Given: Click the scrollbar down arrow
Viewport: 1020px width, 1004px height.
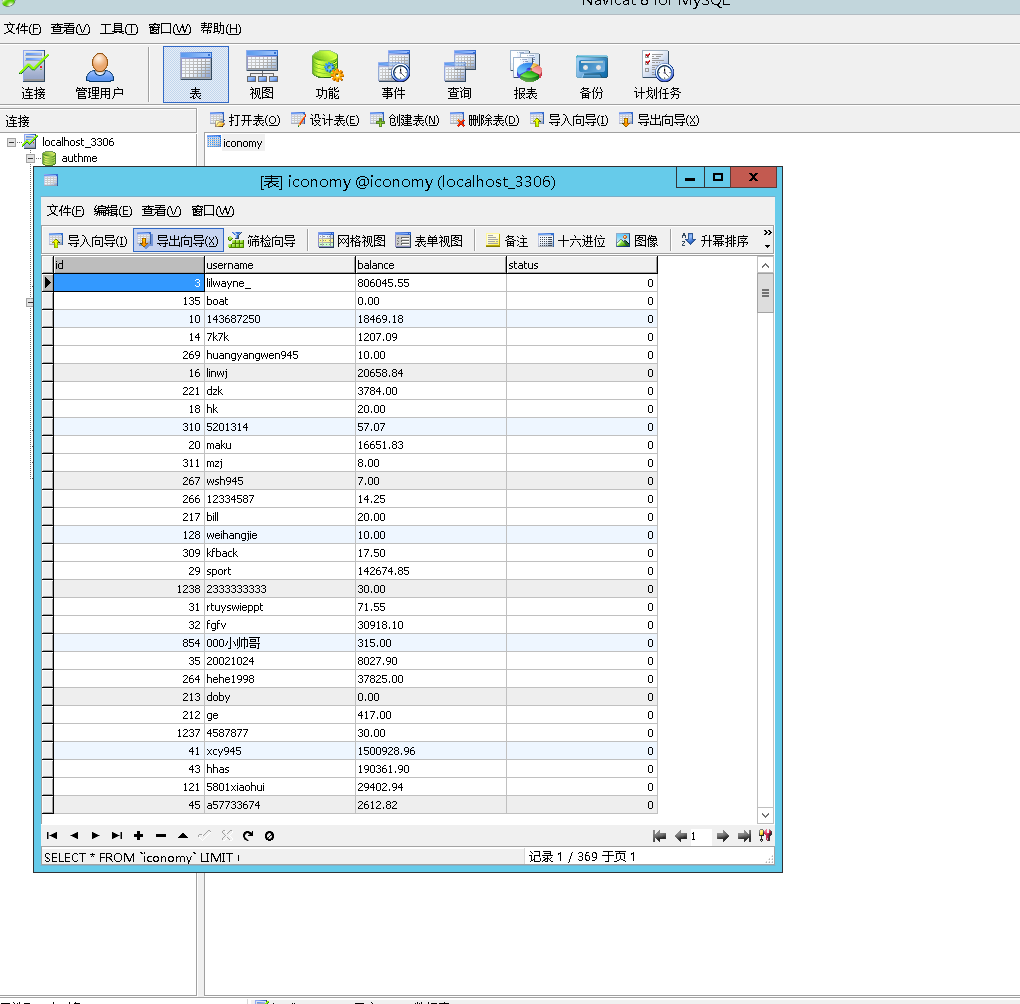Looking at the screenshot, I should (x=766, y=815).
